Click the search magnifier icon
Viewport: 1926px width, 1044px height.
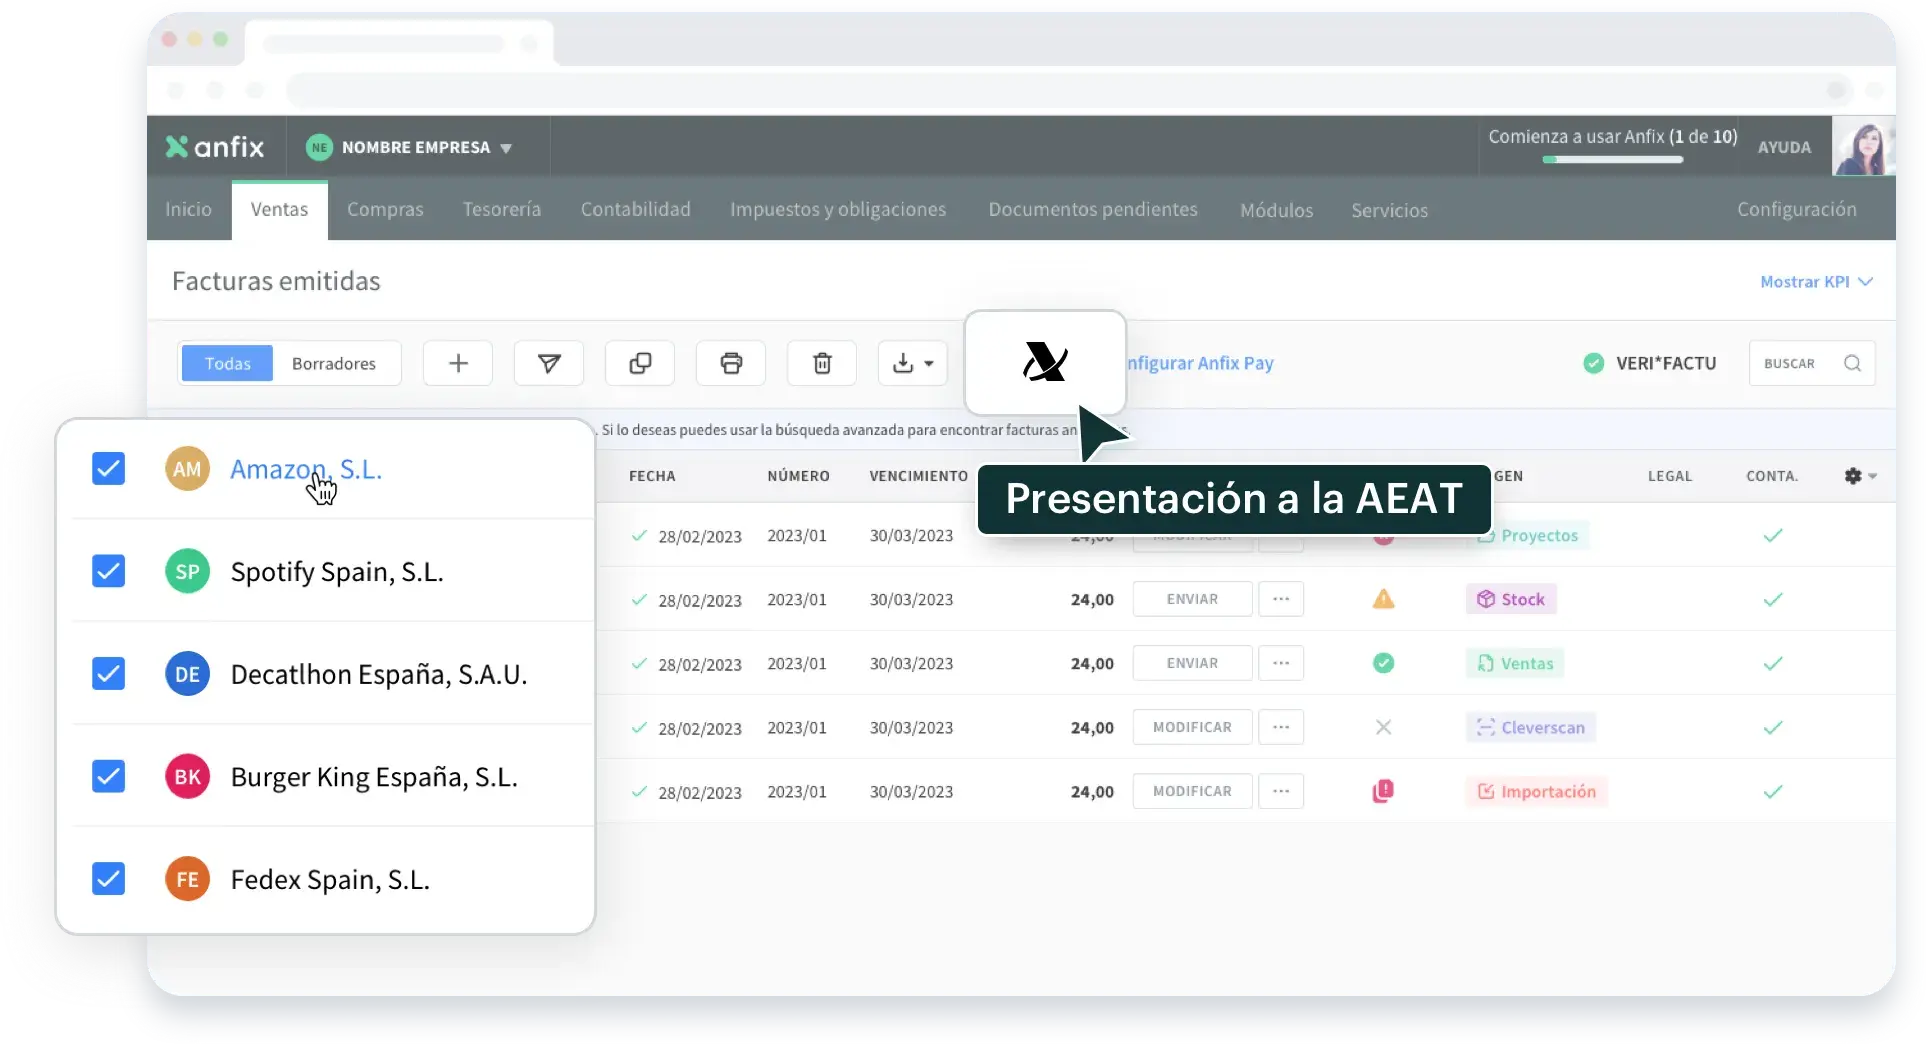(1852, 363)
